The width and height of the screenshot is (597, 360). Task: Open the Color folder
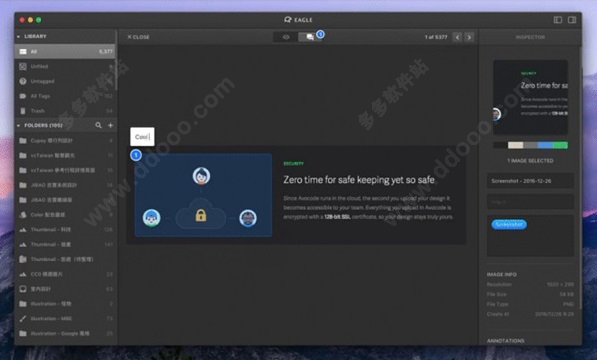click(65, 215)
